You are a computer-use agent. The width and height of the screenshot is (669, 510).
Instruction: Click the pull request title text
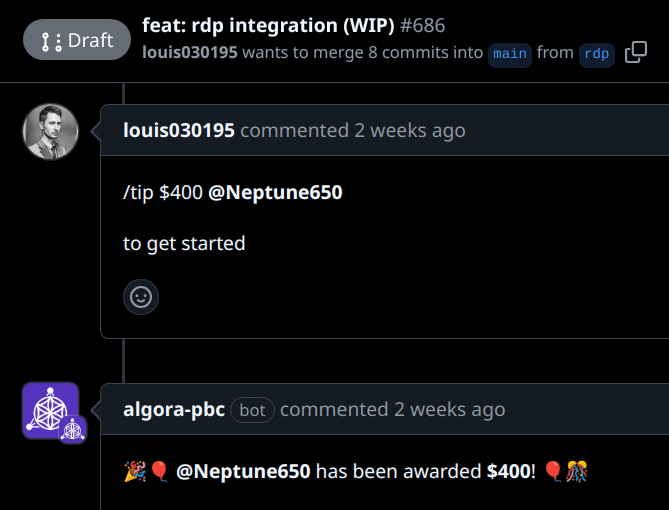coord(268,26)
